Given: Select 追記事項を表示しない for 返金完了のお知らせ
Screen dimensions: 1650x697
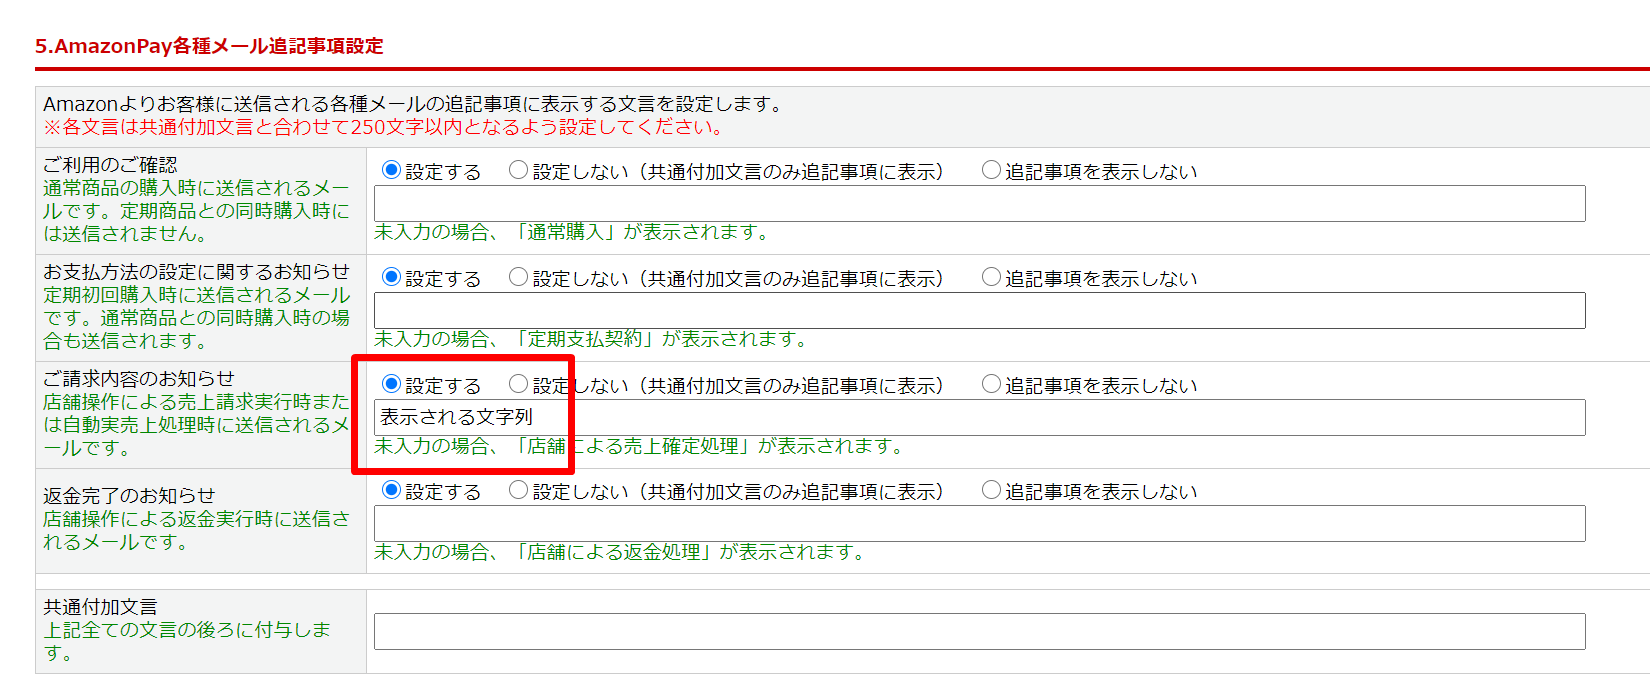Looking at the screenshot, I should (x=991, y=490).
